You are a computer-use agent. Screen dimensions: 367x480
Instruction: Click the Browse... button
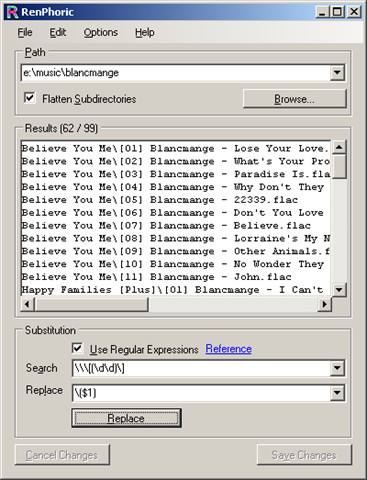[x=295, y=99]
